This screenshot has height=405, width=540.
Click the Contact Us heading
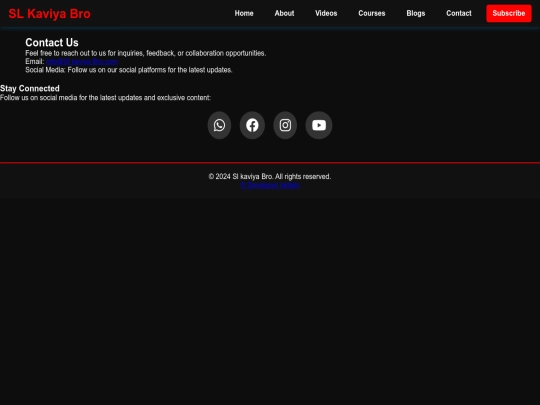pyautogui.click(x=52, y=42)
